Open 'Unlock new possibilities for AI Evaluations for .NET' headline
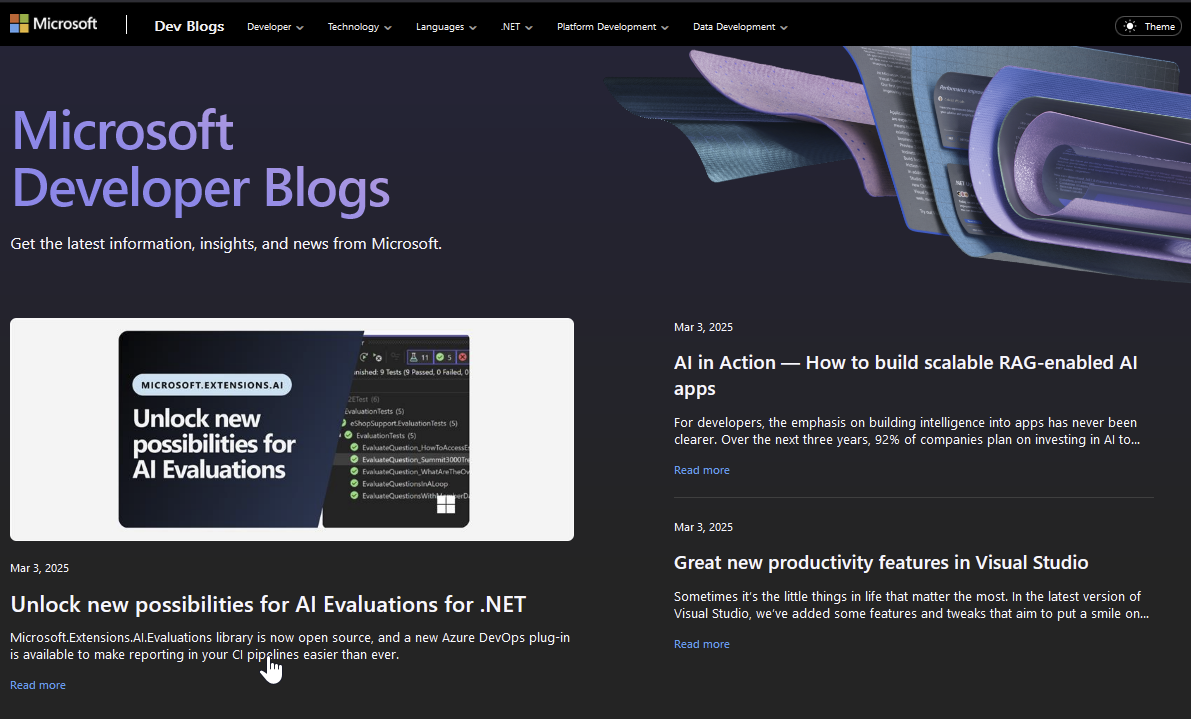1191x719 pixels. point(268,604)
